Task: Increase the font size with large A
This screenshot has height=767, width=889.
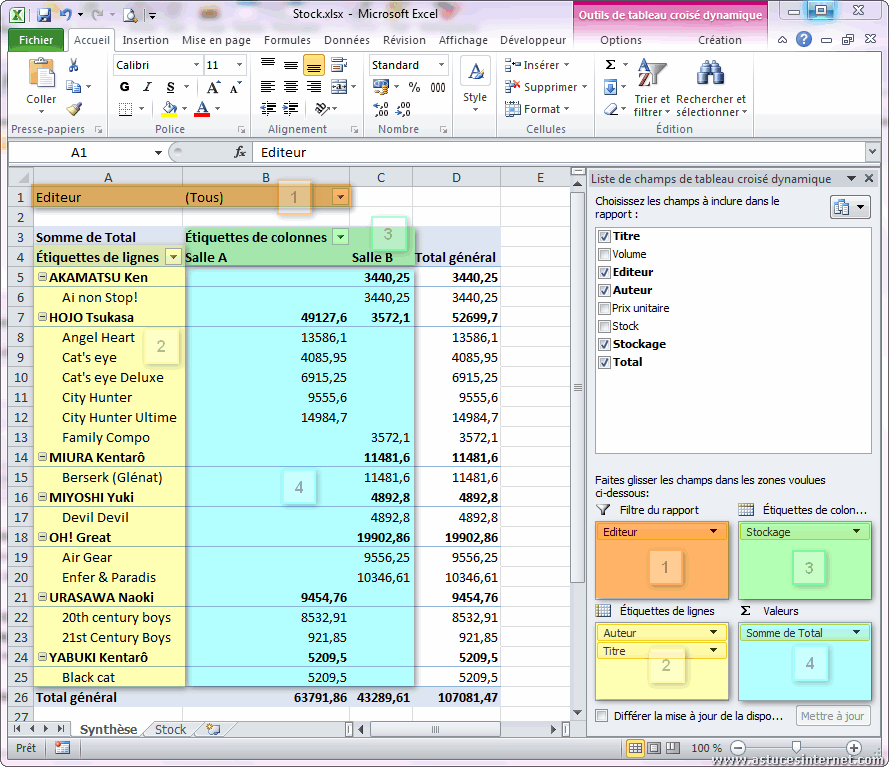Action: [x=213, y=87]
